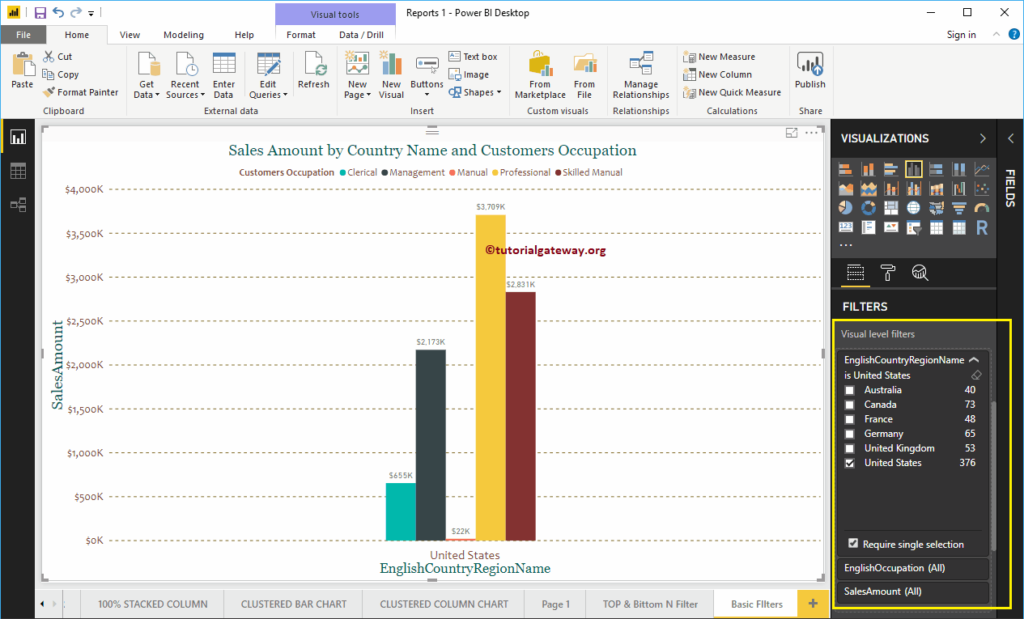The image size is (1024, 619).
Task: Add a new report page
Action: click(812, 603)
